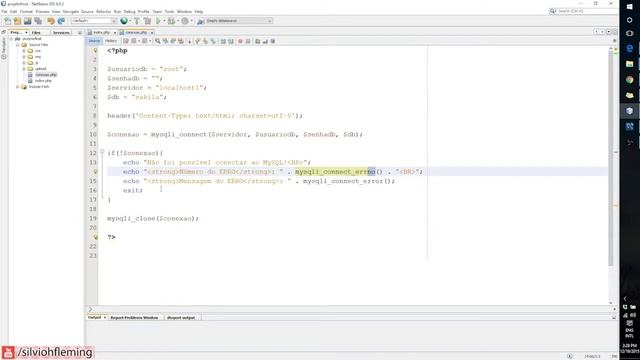
Task: Open the Refactor menu
Action: tap(103, 11)
